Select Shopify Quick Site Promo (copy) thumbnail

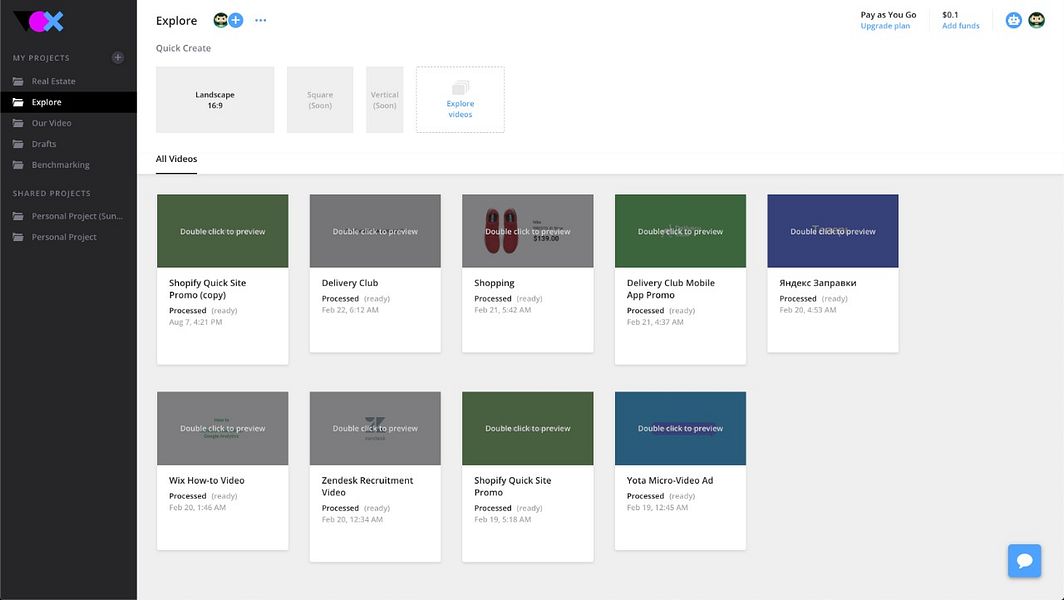223,231
